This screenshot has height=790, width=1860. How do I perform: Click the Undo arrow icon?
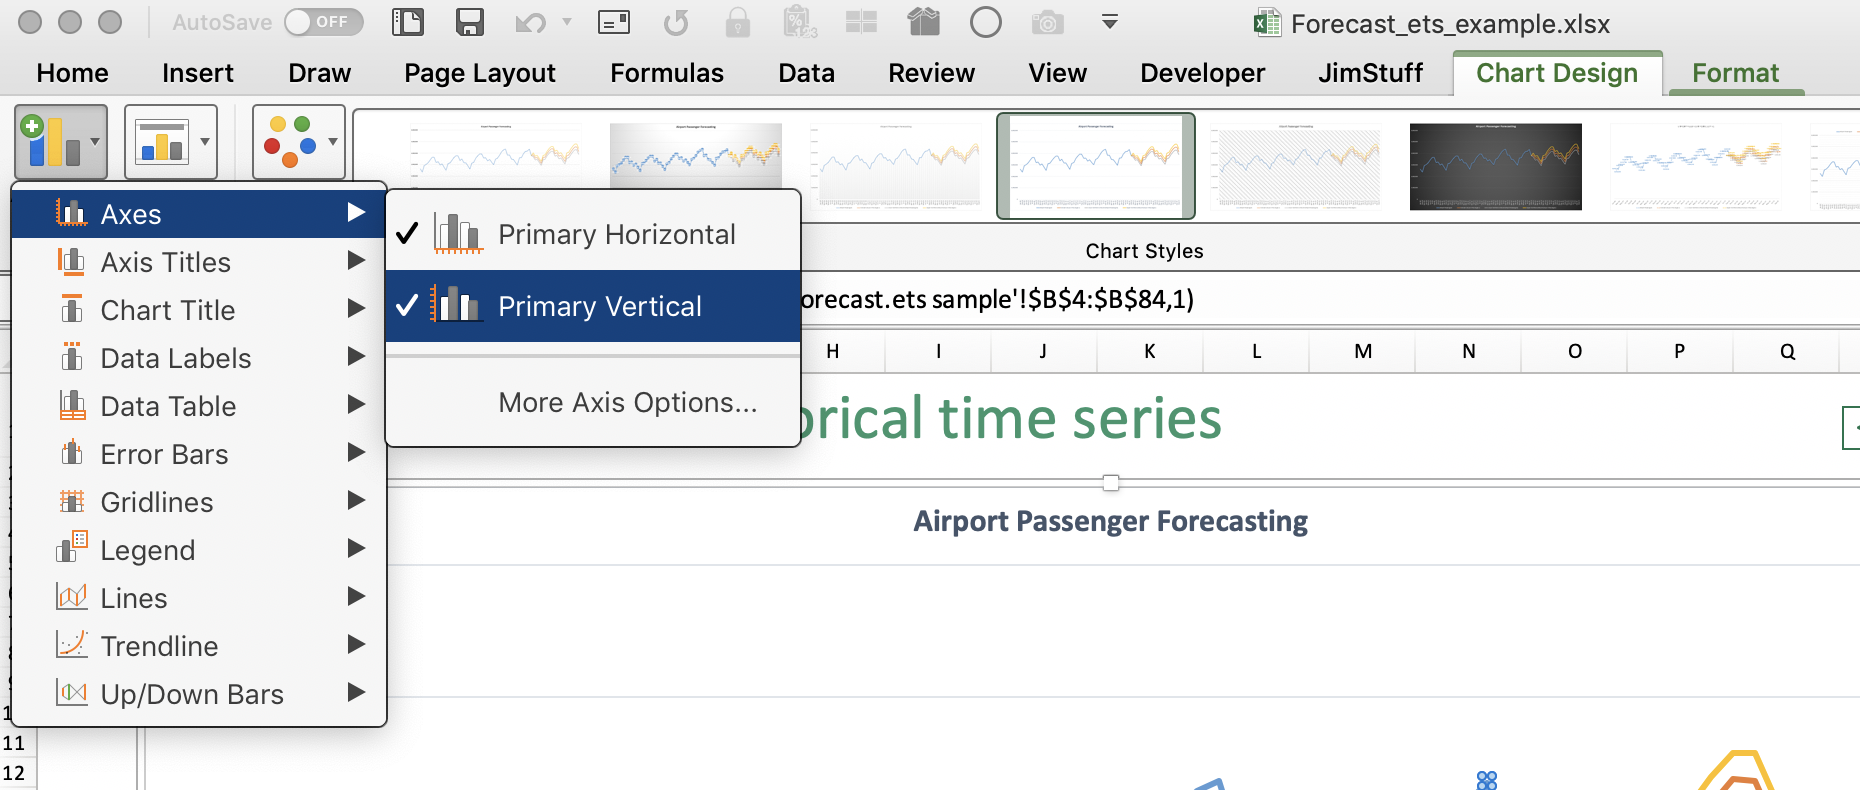coord(529,22)
